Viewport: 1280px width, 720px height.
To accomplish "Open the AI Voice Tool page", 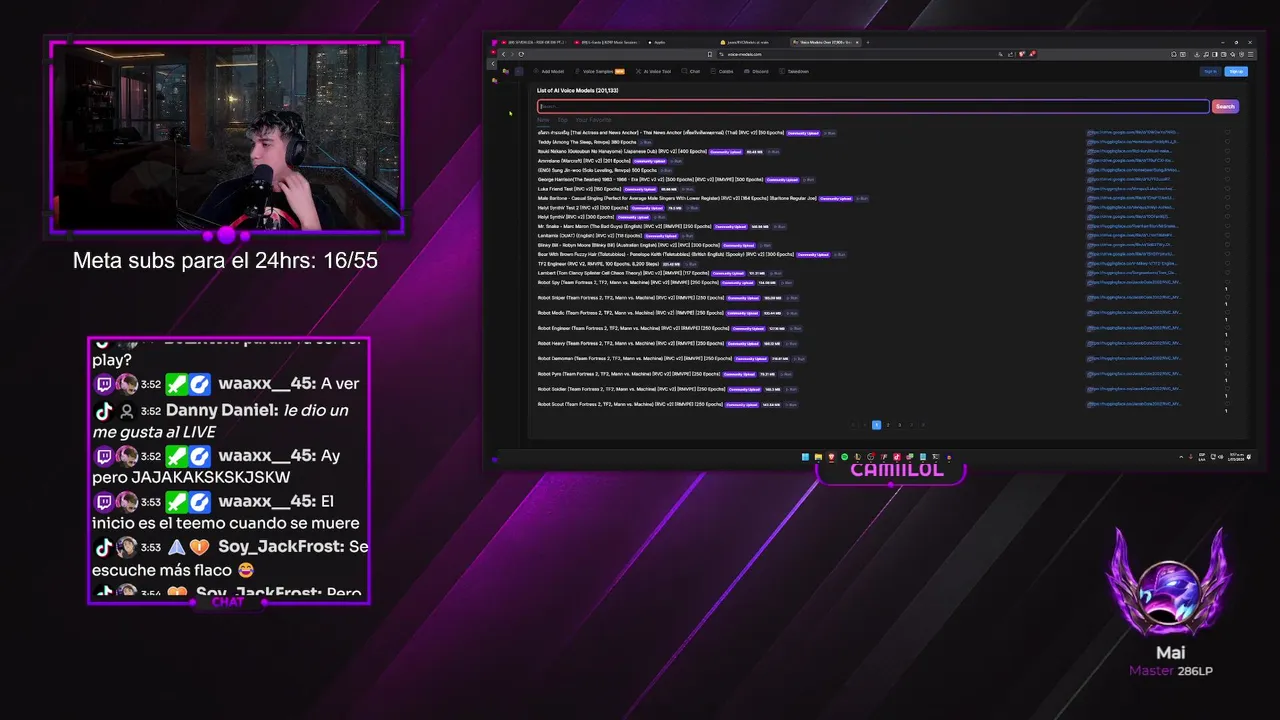I will [x=654, y=72].
